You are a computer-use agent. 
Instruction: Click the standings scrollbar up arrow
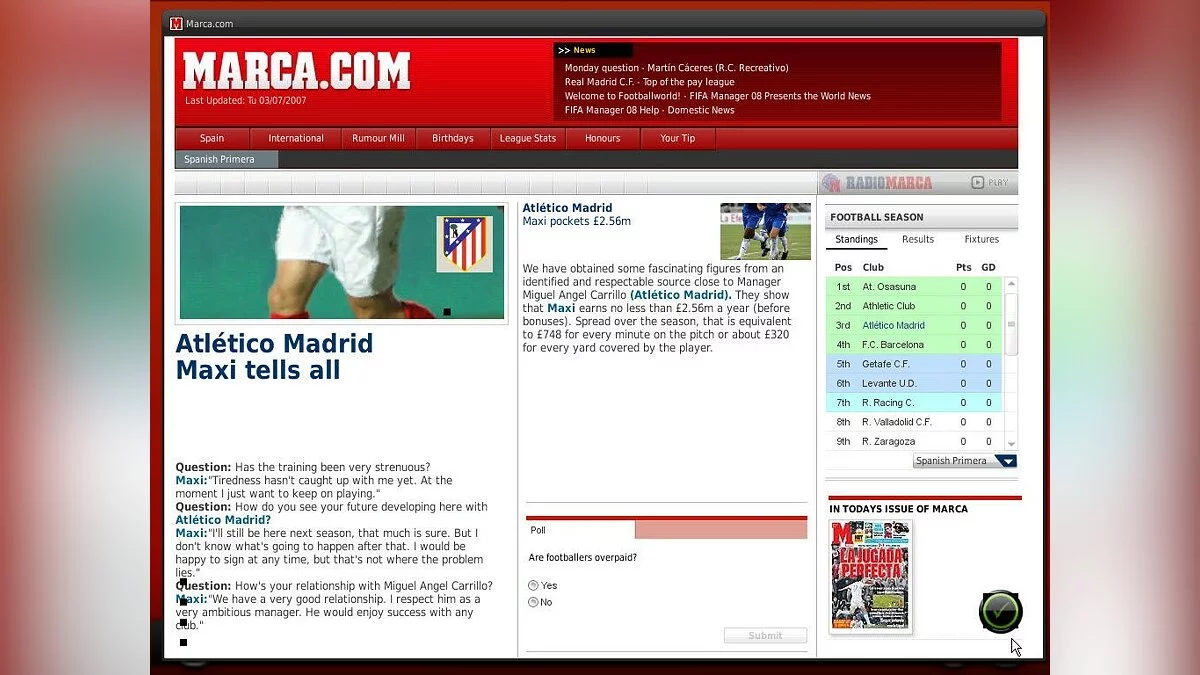[x=1011, y=284]
